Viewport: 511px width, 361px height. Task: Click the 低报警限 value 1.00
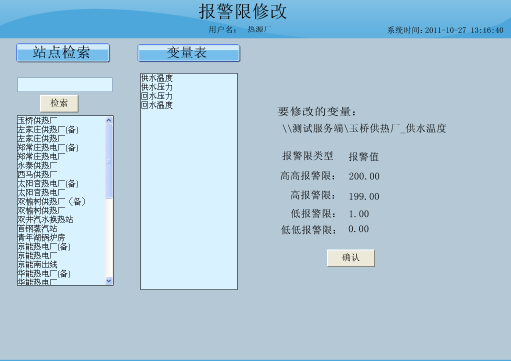tap(359, 214)
